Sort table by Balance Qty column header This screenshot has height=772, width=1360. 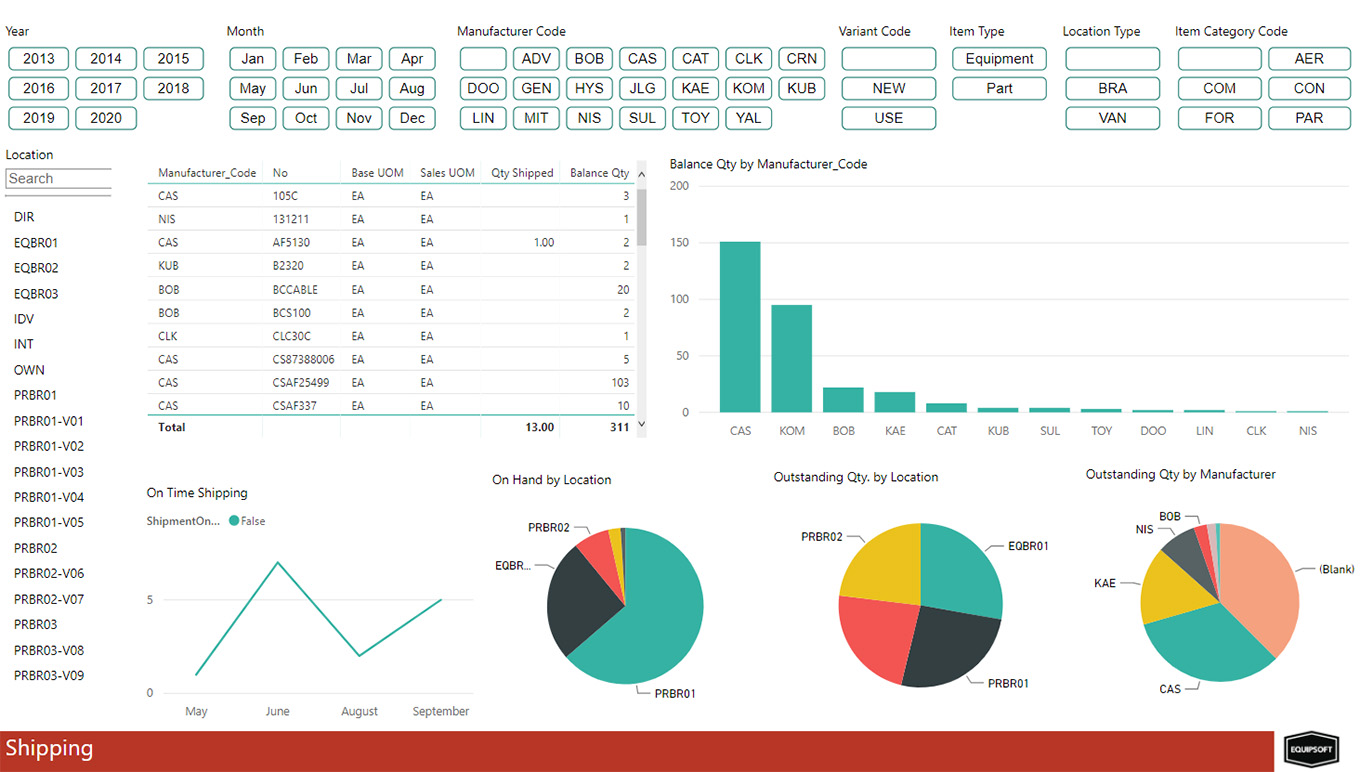click(x=599, y=173)
